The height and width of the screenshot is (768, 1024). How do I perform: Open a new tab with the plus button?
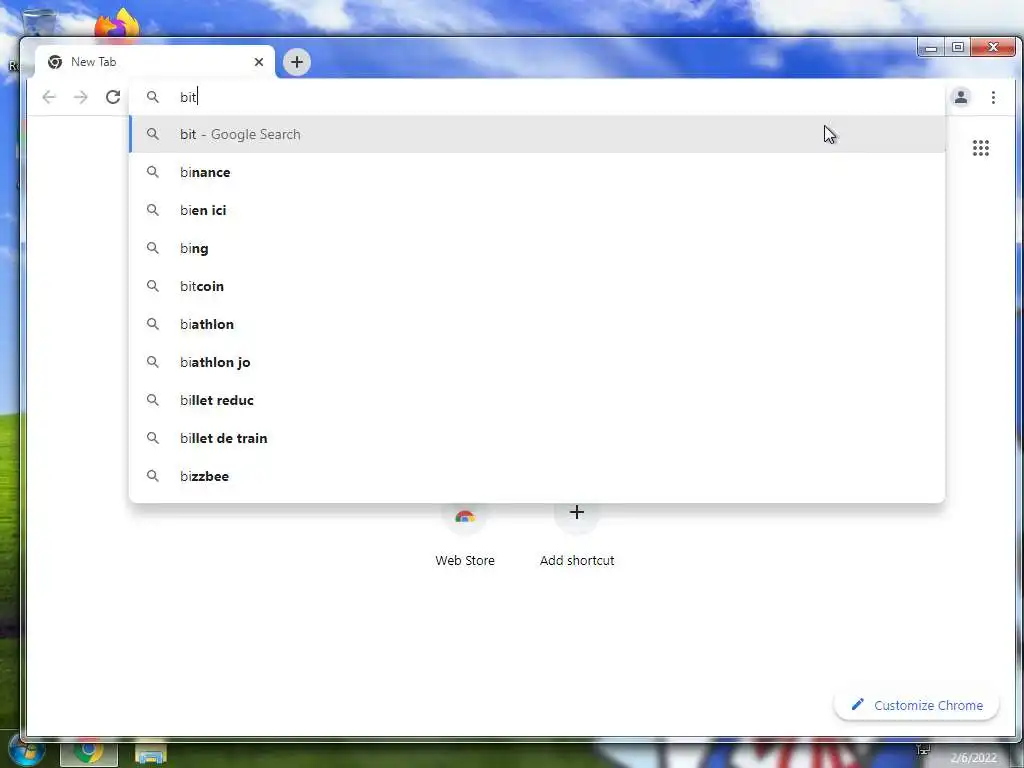(296, 62)
